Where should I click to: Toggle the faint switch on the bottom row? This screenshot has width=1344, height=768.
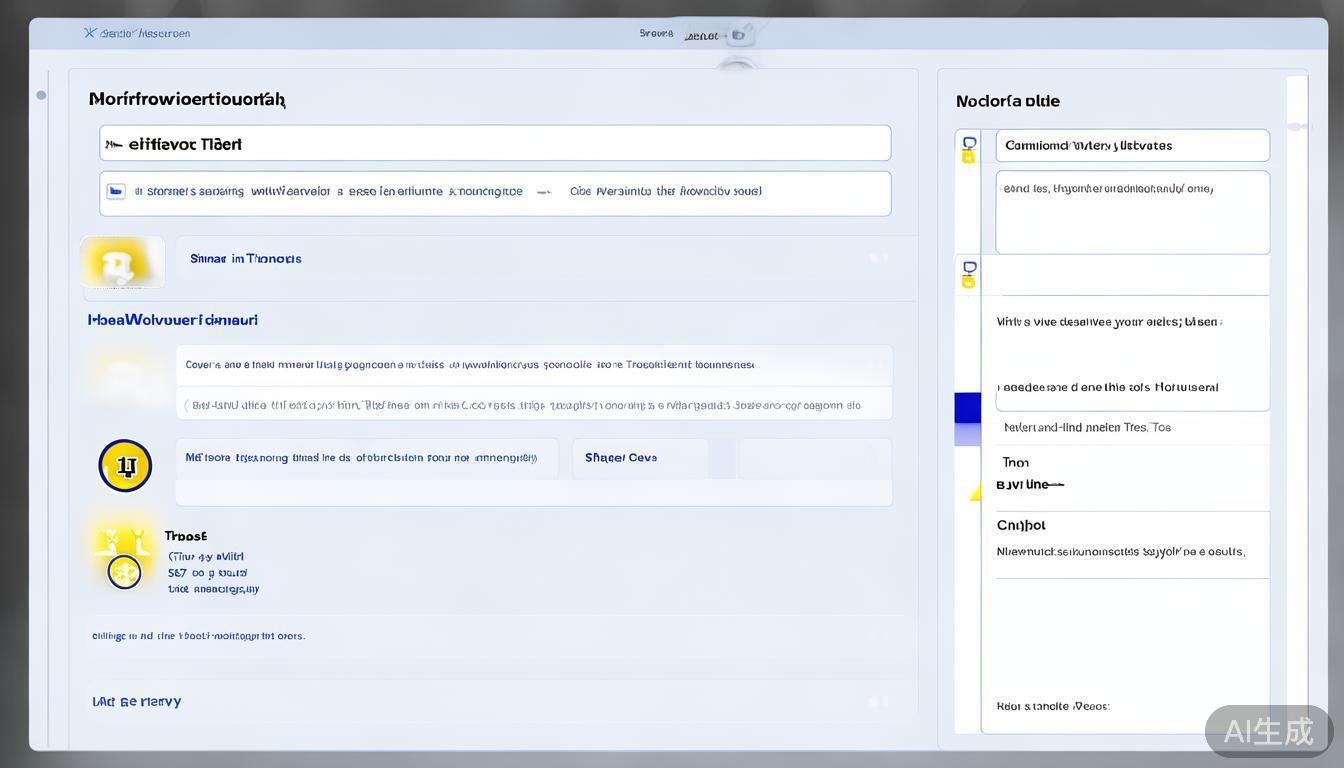click(x=878, y=702)
